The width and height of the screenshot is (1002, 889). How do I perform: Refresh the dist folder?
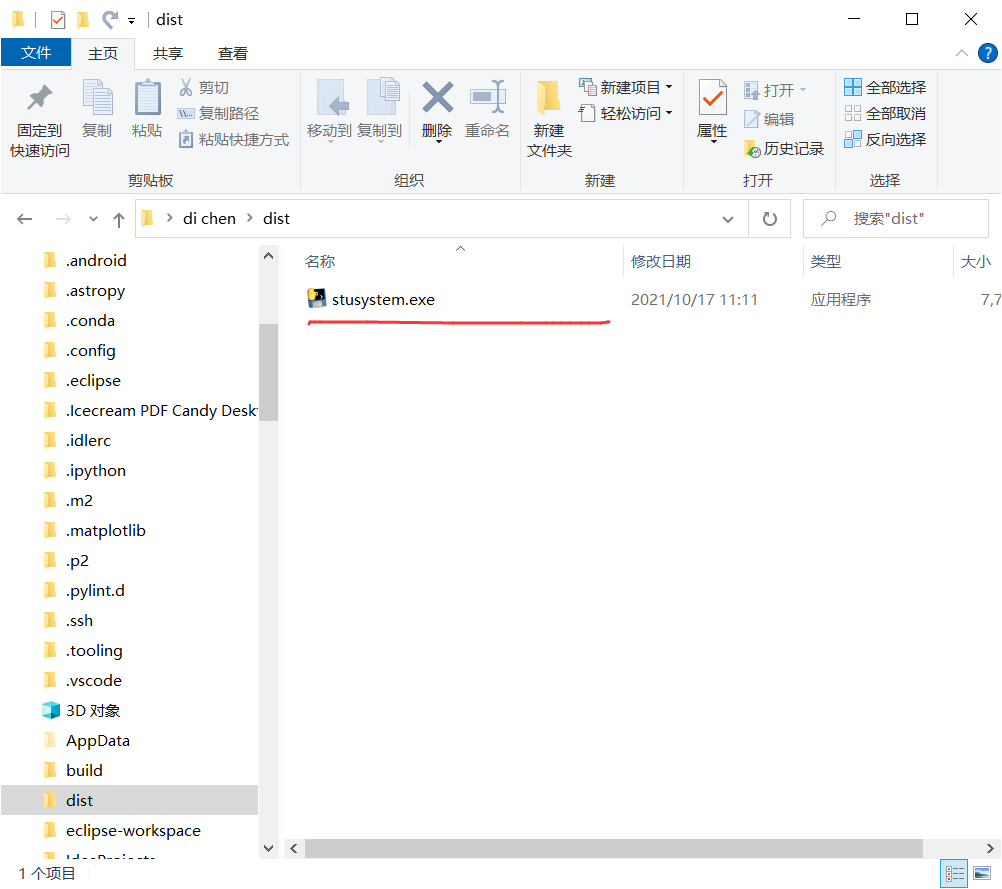tap(769, 219)
